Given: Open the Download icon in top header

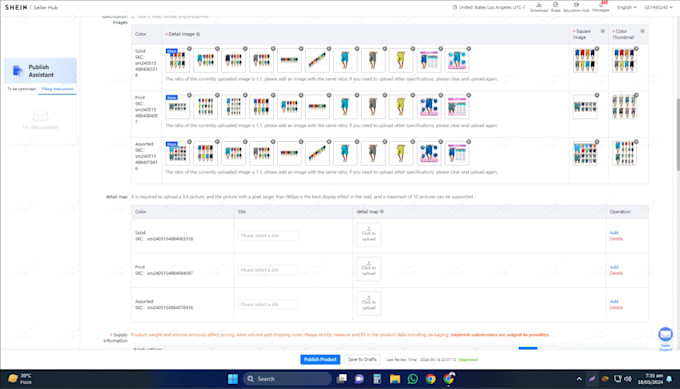Looking at the screenshot, I should pos(539,7).
